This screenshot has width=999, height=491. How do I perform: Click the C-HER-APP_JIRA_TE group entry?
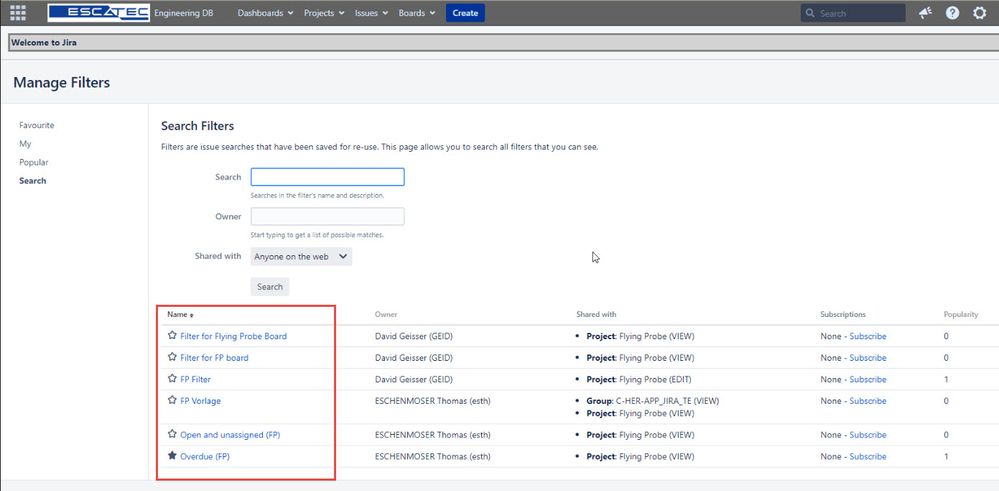pyautogui.click(x=652, y=401)
